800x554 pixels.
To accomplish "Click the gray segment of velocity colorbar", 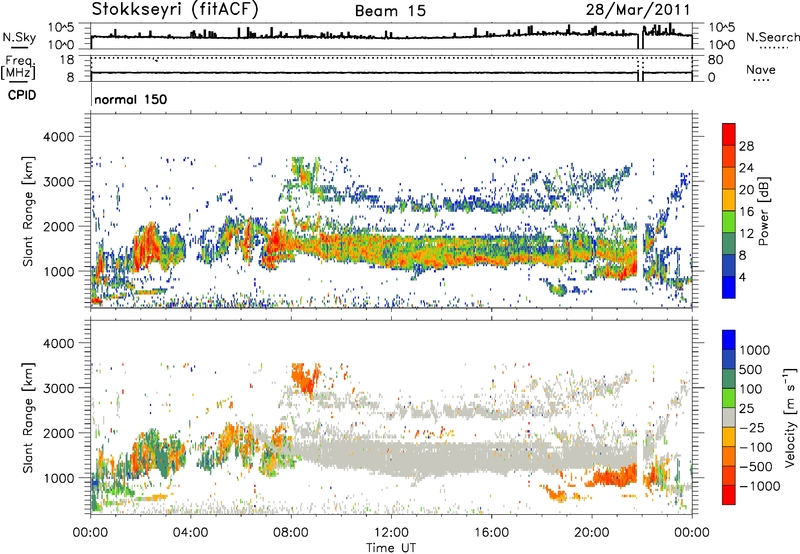I will [729, 417].
